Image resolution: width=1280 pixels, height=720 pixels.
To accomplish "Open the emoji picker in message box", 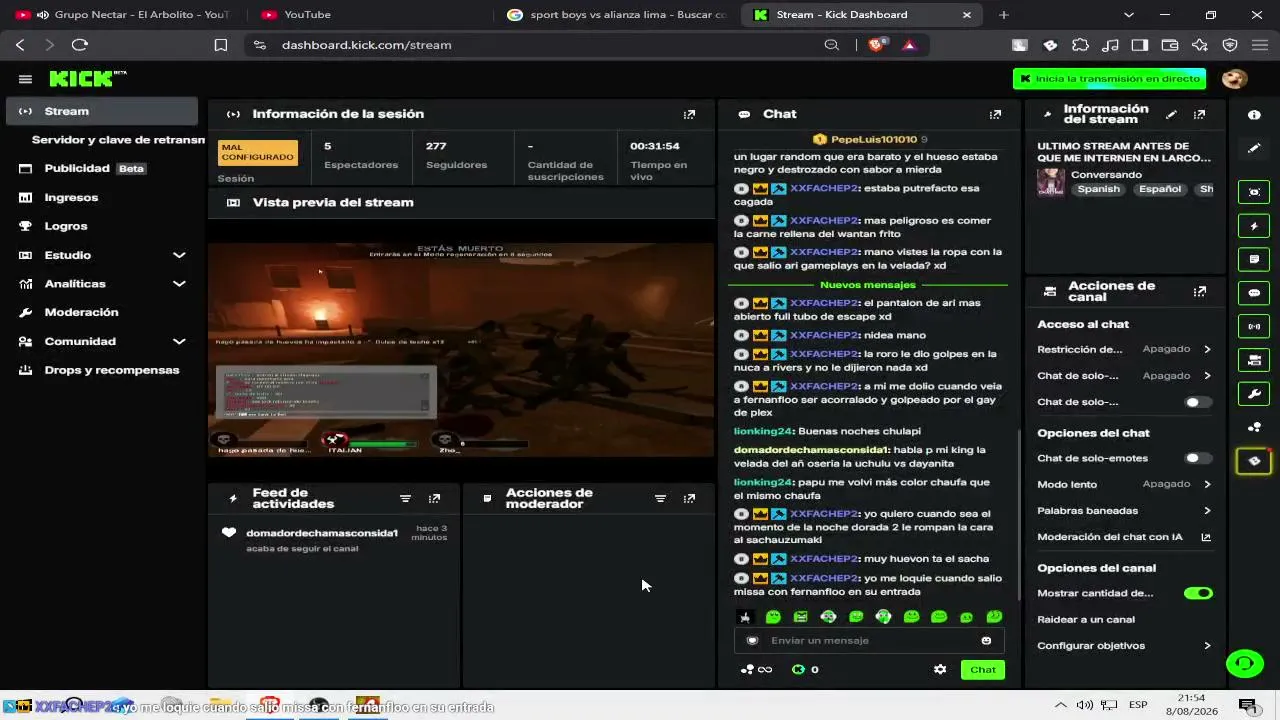I will point(986,640).
